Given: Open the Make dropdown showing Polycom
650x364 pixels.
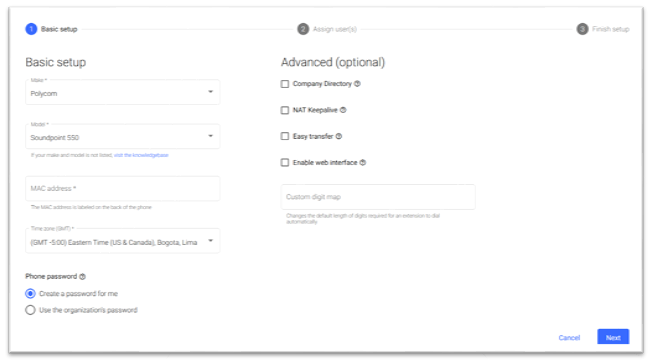Looking at the screenshot, I should pos(123,92).
